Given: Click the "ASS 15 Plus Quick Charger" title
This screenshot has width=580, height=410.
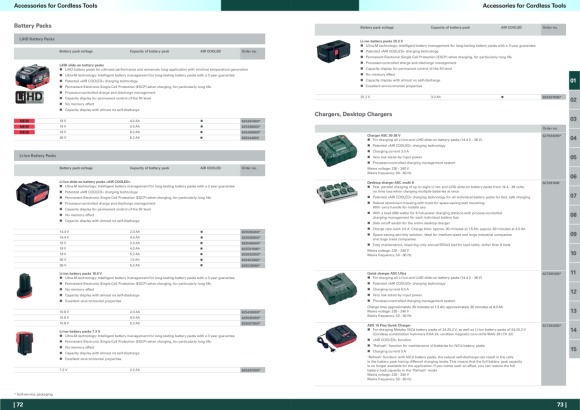Looking at the screenshot, I should [x=389, y=325].
